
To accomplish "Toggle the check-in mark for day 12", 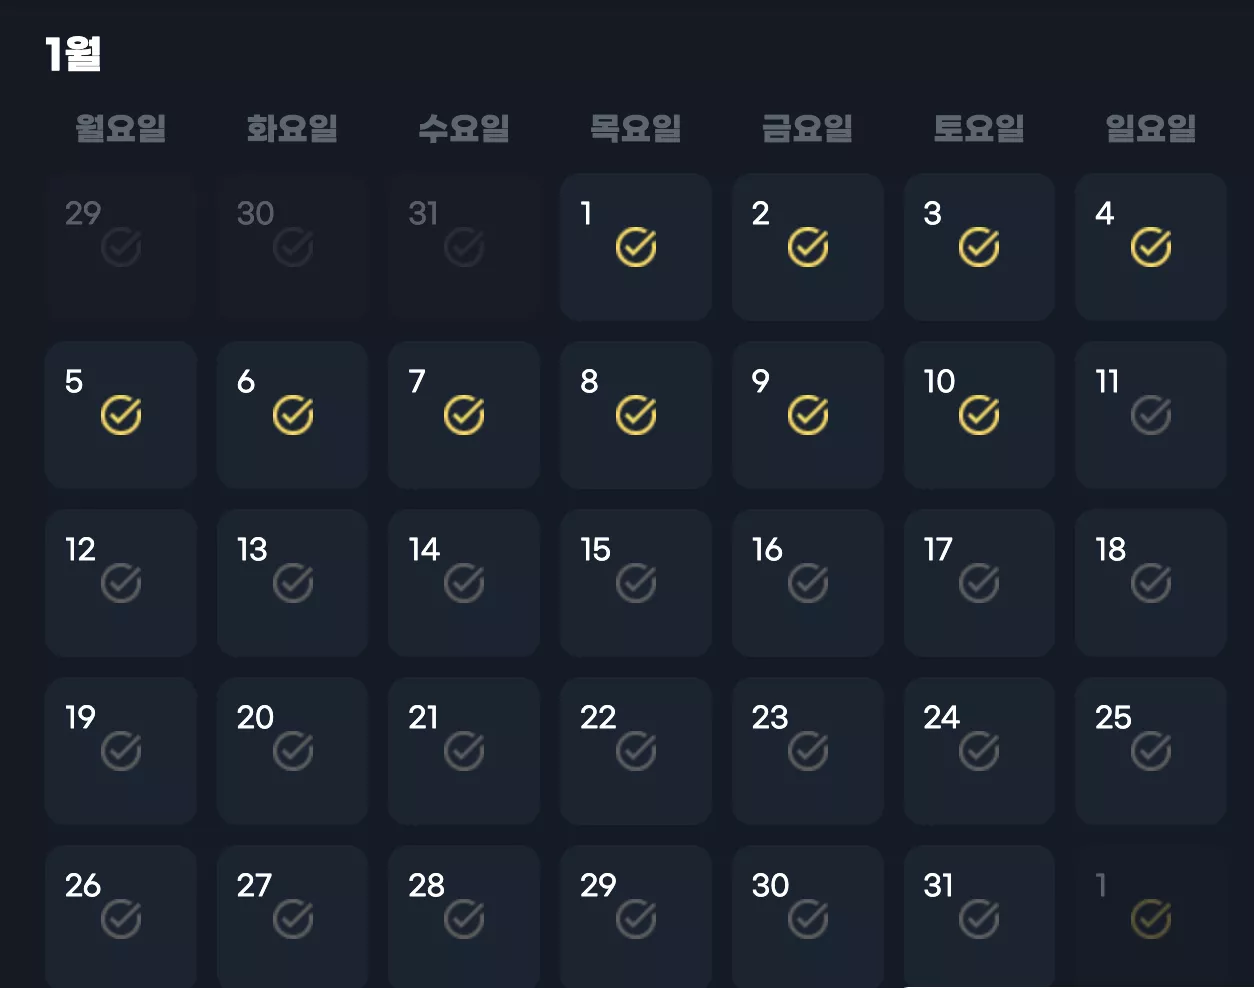I will [121, 583].
